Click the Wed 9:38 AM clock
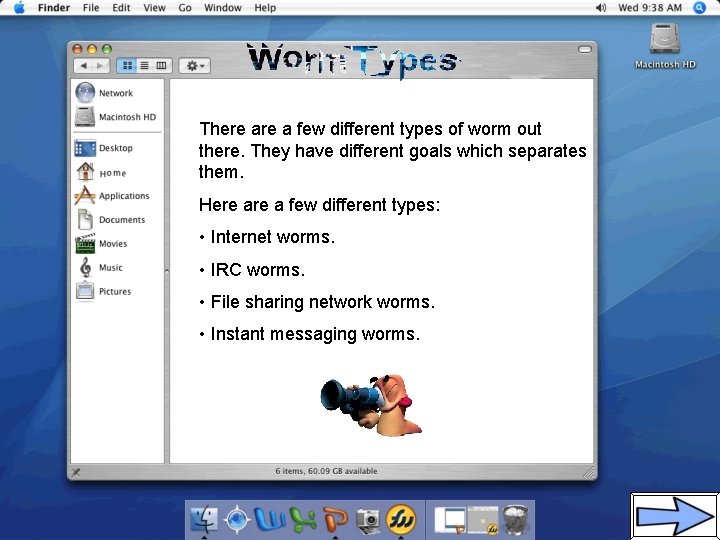 [x=650, y=8]
